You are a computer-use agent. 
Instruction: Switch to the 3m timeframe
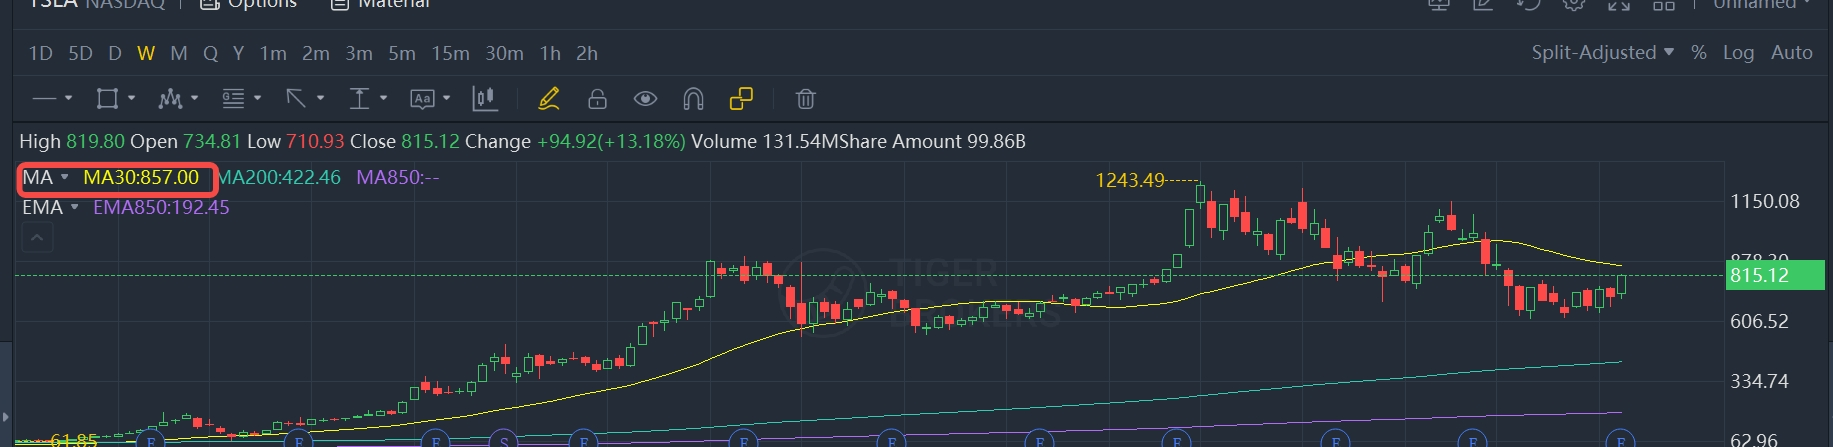pos(359,53)
